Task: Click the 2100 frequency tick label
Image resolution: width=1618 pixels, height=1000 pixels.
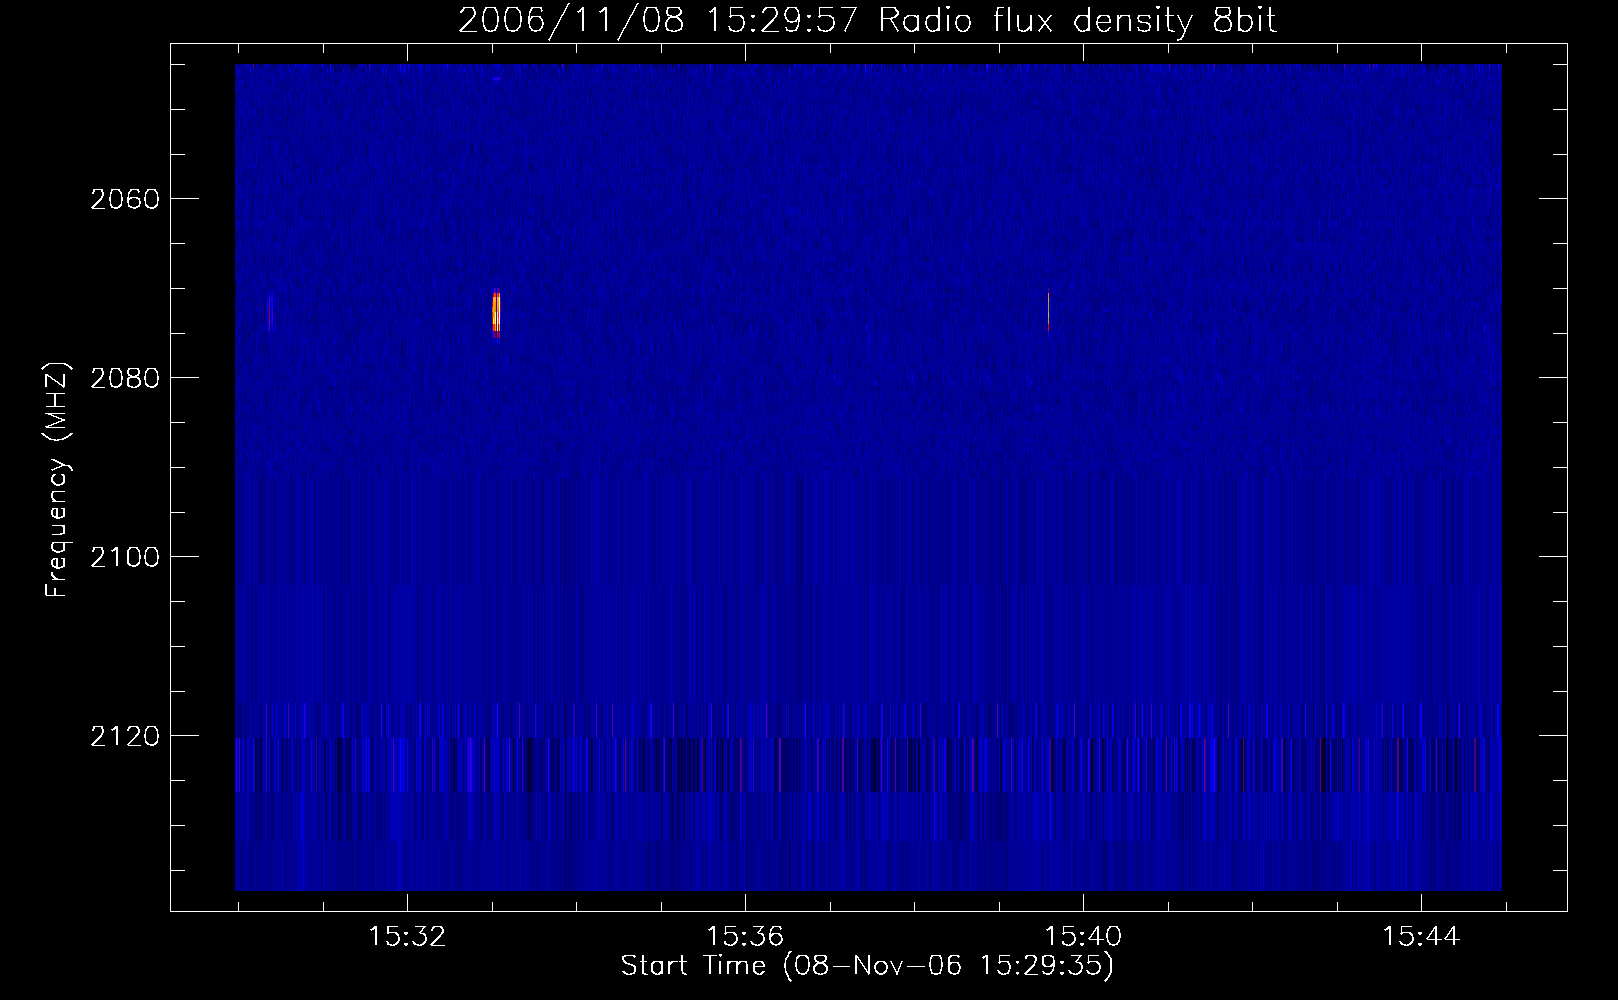Action: coord(125,557)
